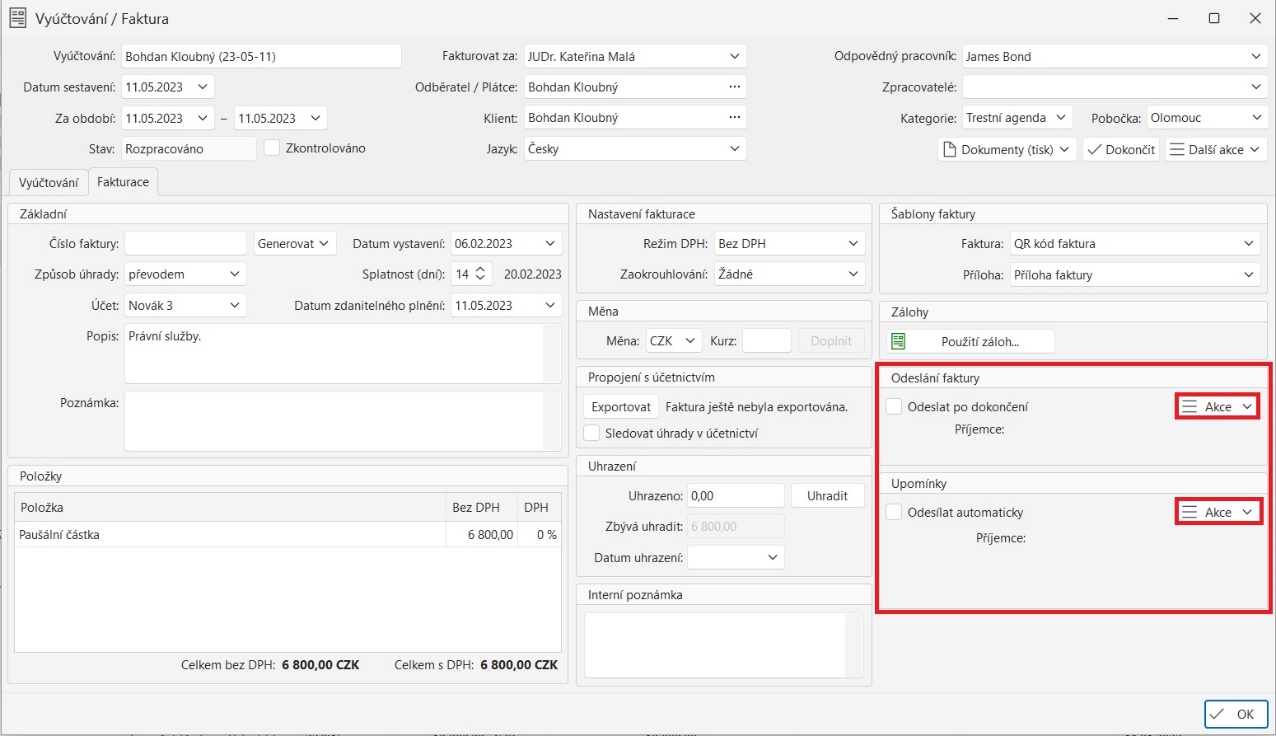Image resolution: width=1276 pixels, height=736 pixels.
Task: Tick the Zkontrolováno checkbox
Action: pos(272,148)
